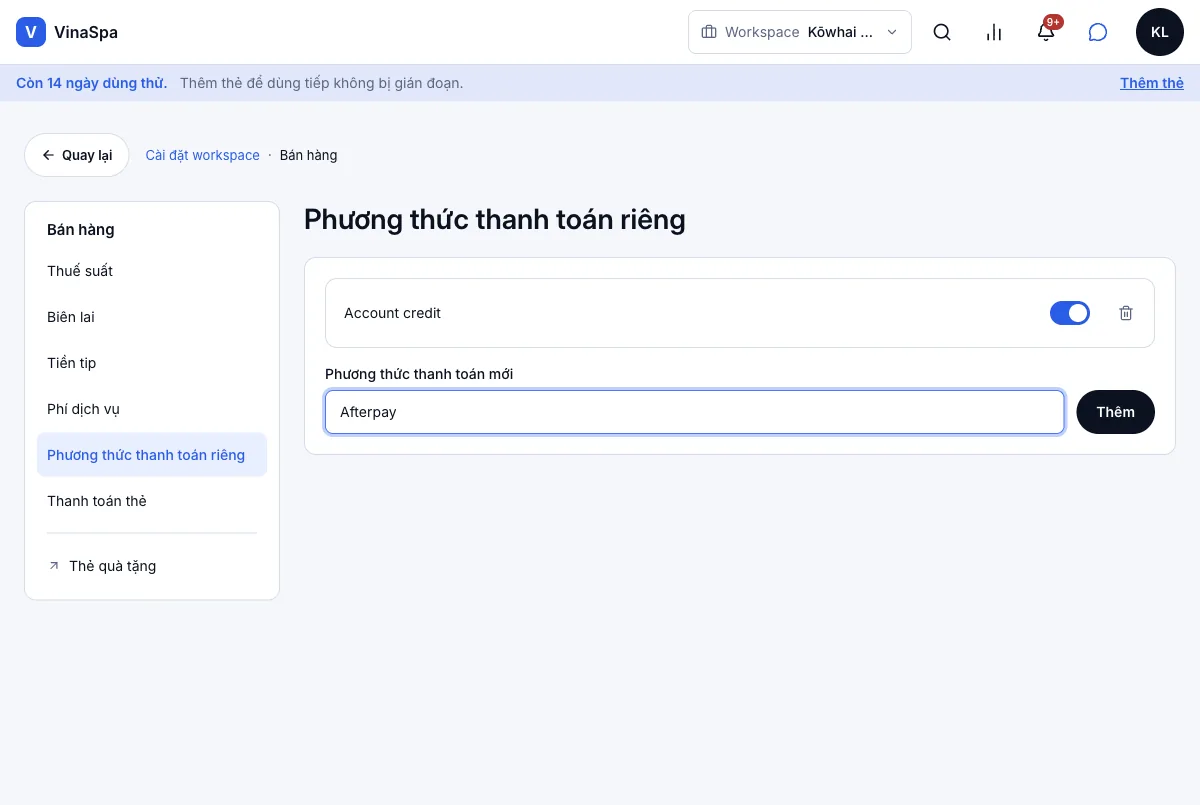Focus the new payment method input field

[x=694, y=412]
